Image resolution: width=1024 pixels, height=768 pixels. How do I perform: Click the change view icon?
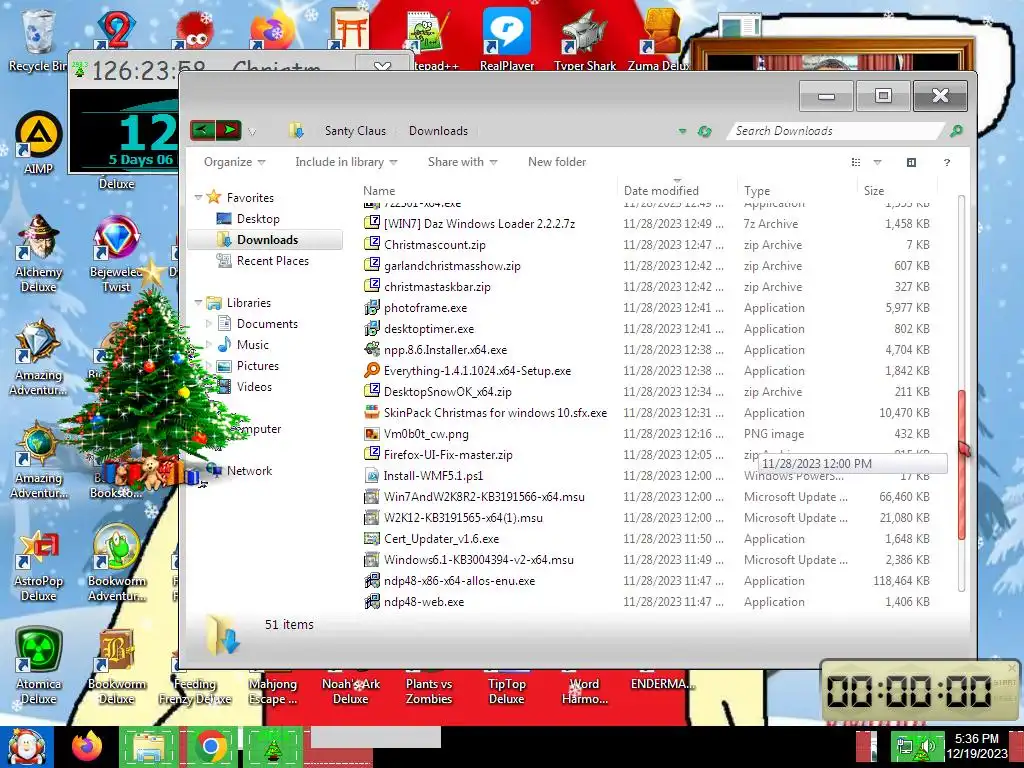[856, 162]
